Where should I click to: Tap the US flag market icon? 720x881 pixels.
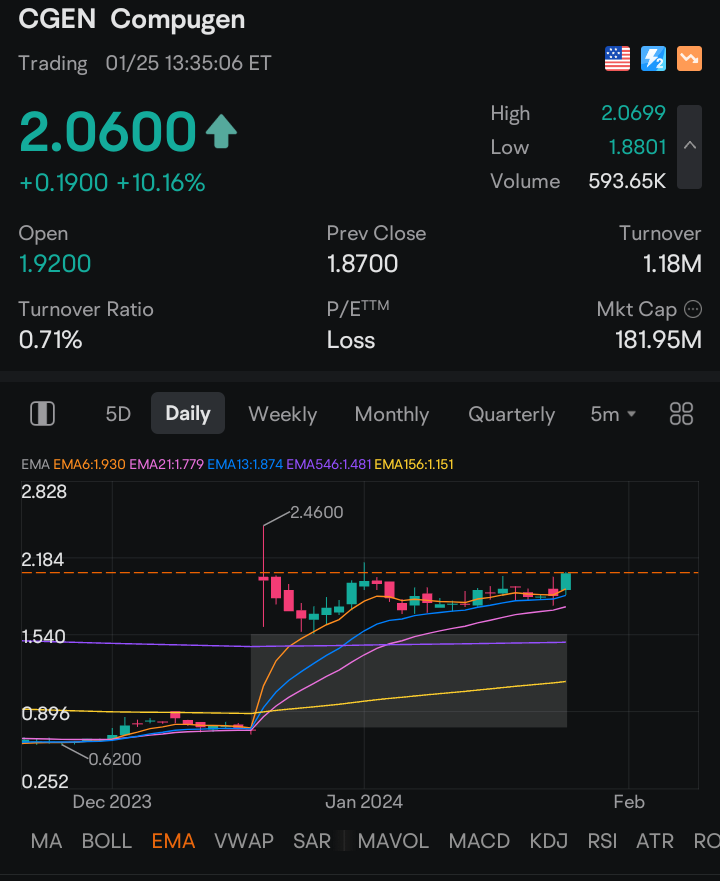tap(617, 59)
